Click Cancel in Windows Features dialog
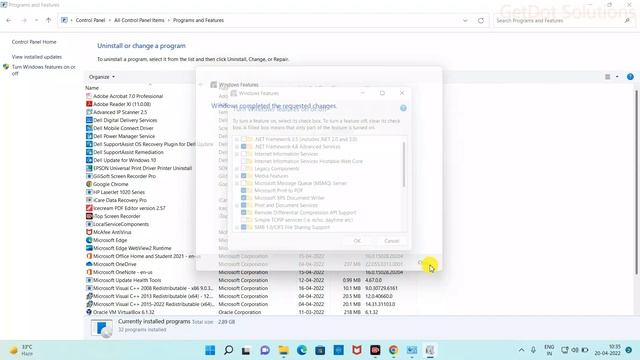 coord(391,241)
